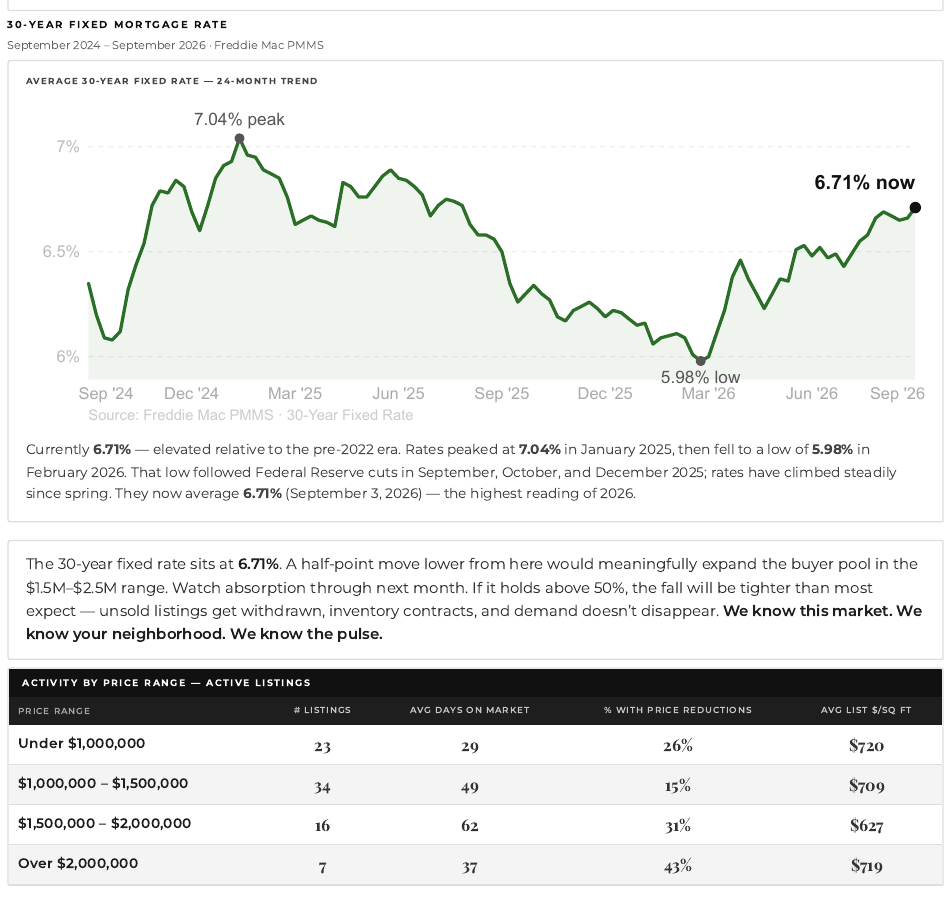Click the 5.98% low data point
The image size is (950, 920).
701,361
